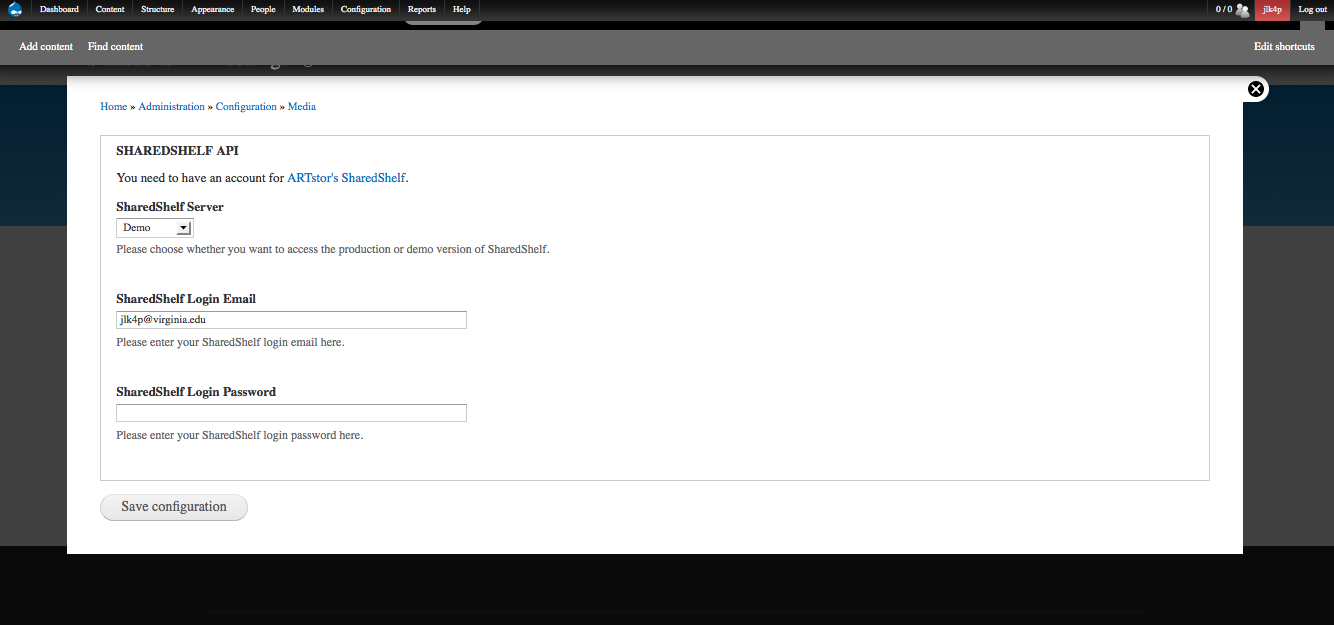Click Edit shortcuts link

(x=1284, y=46)
